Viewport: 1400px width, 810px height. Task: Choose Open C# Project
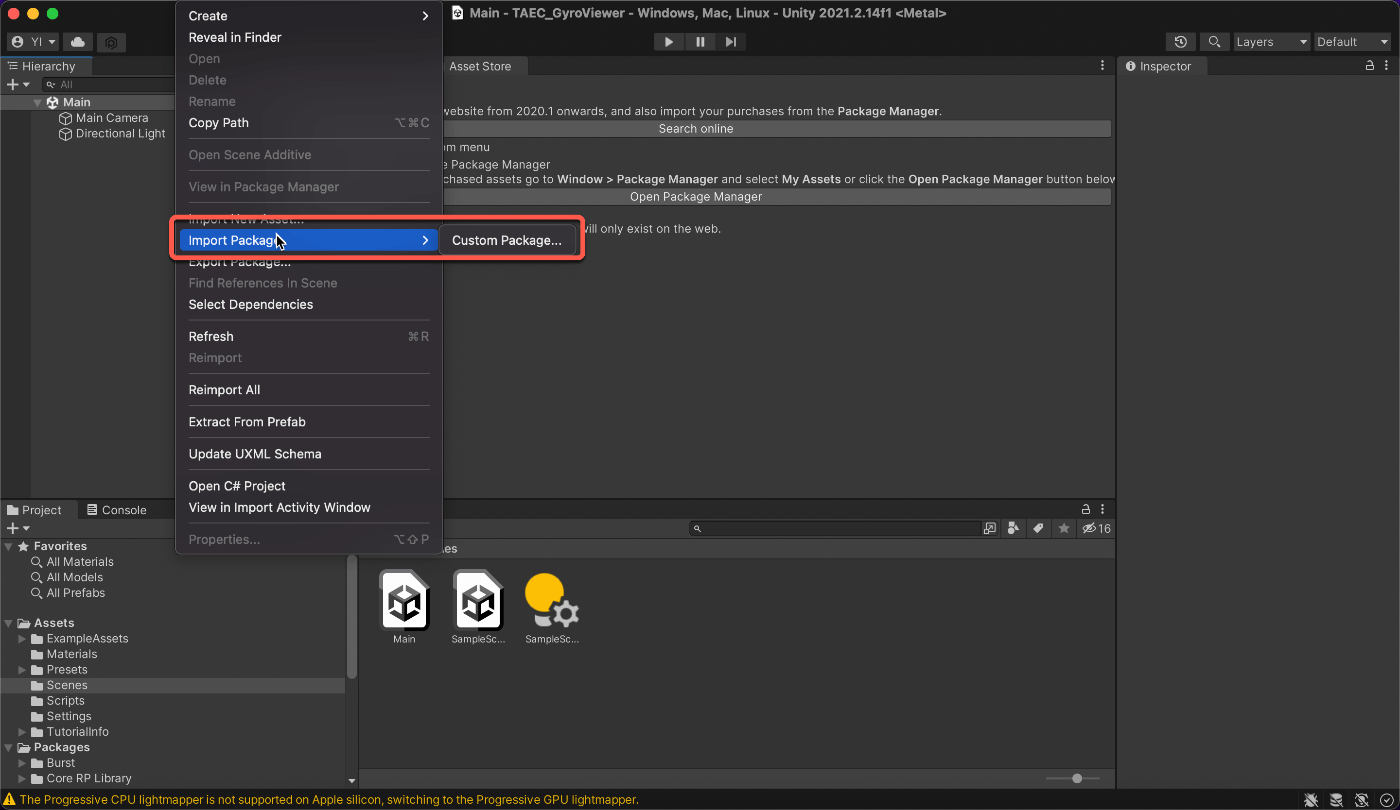pos(309,486)
